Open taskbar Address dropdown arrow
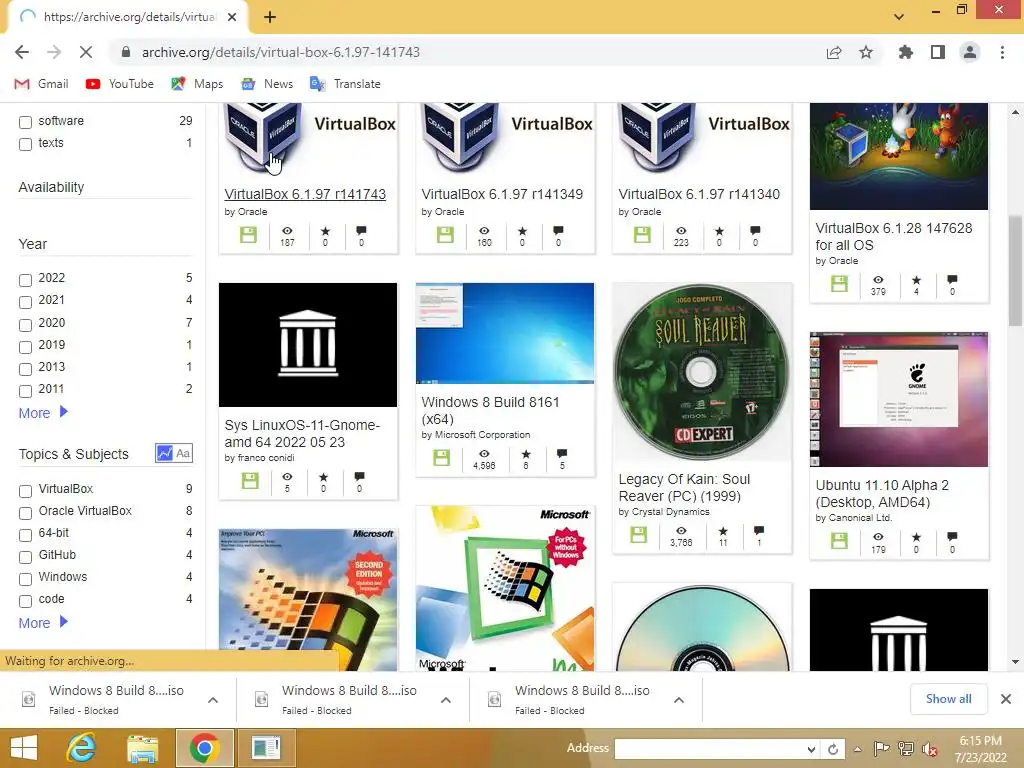The height and width of the screenshot is (768, 1024). click(x=811, y=749)
